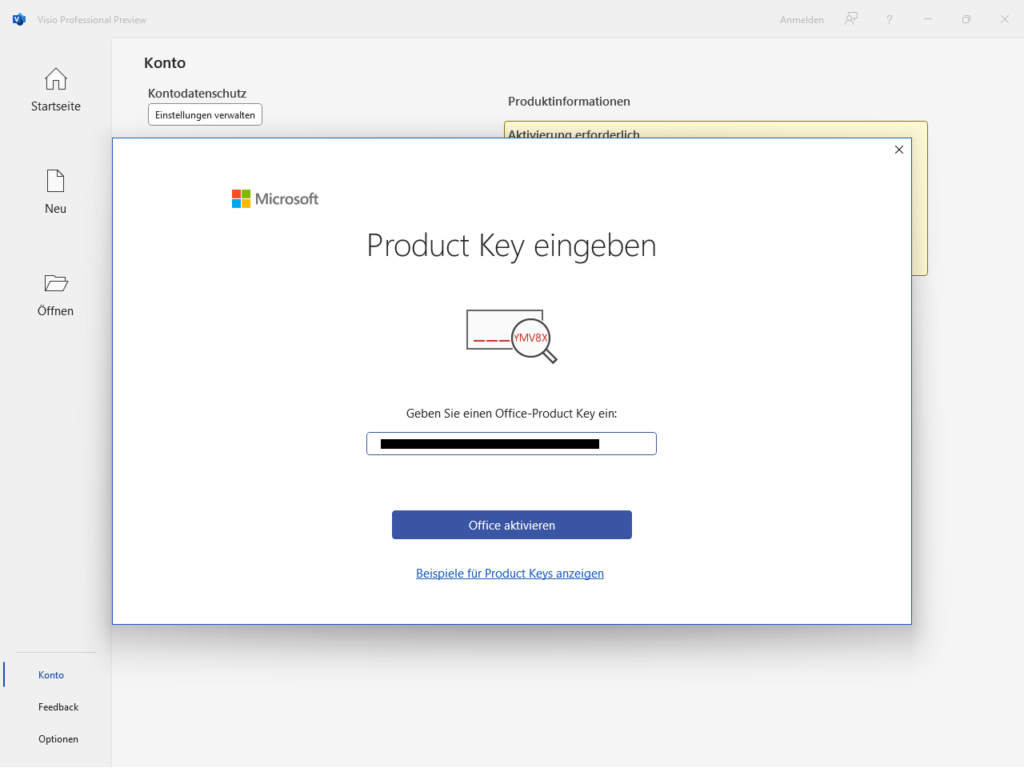
Task: Click the Öffnen folder icon in sidebar
Action: tap(56, 283)
